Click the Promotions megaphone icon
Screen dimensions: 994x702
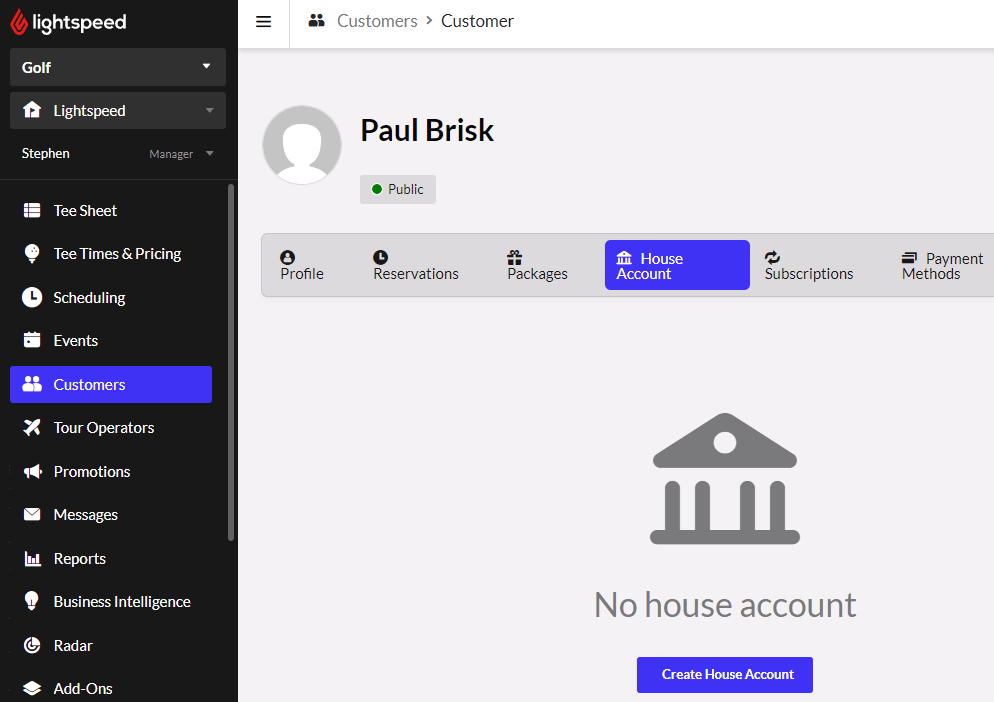pos(32,471)
